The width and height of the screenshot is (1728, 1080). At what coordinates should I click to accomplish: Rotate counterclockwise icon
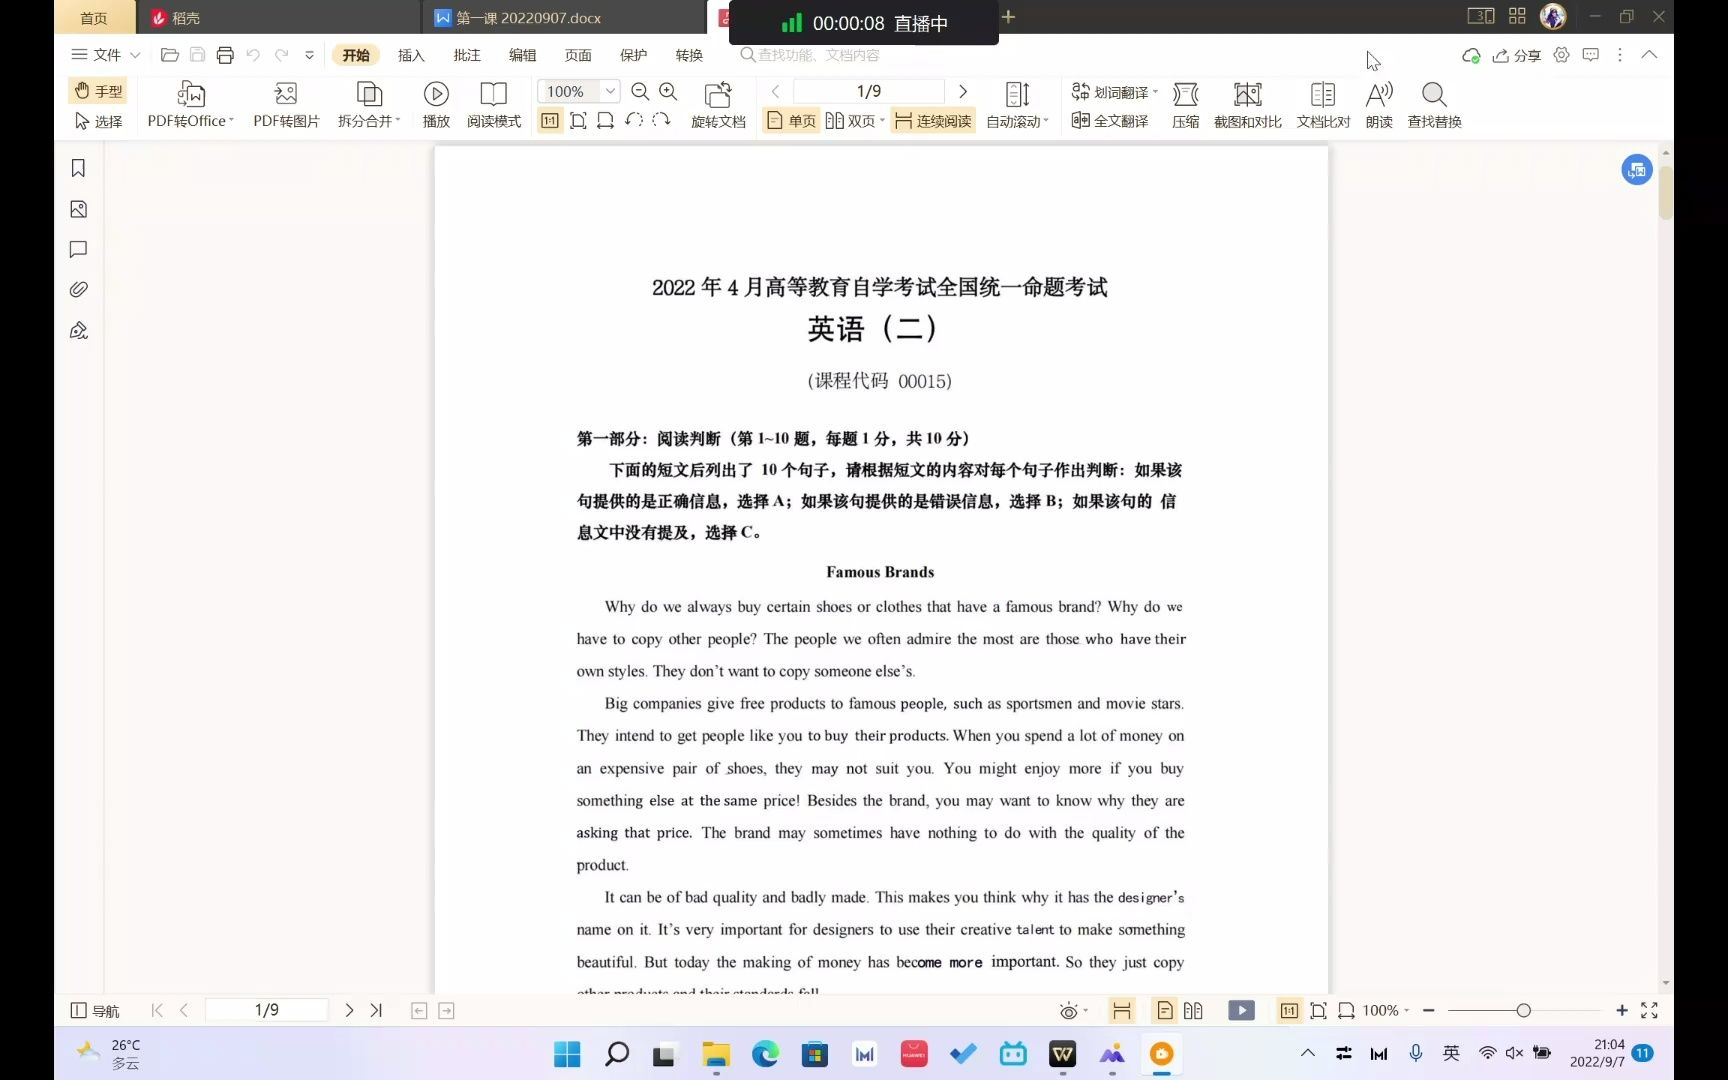coord(633,120)
